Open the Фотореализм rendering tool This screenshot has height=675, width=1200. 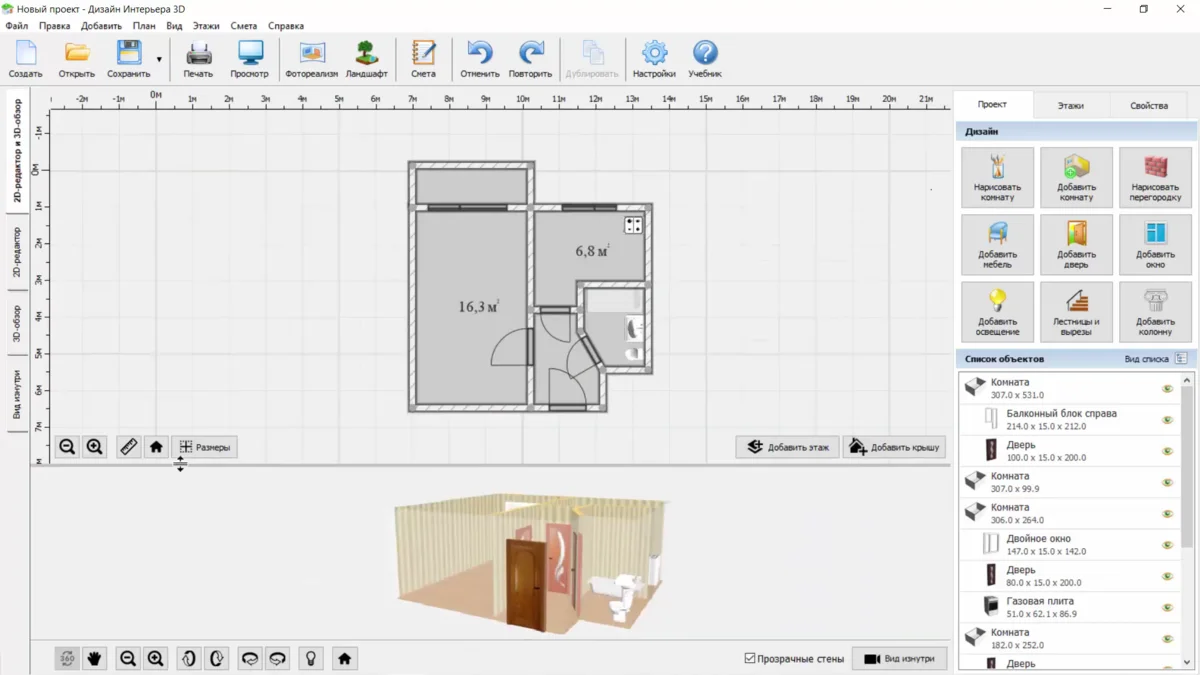(x=310, y=58)
